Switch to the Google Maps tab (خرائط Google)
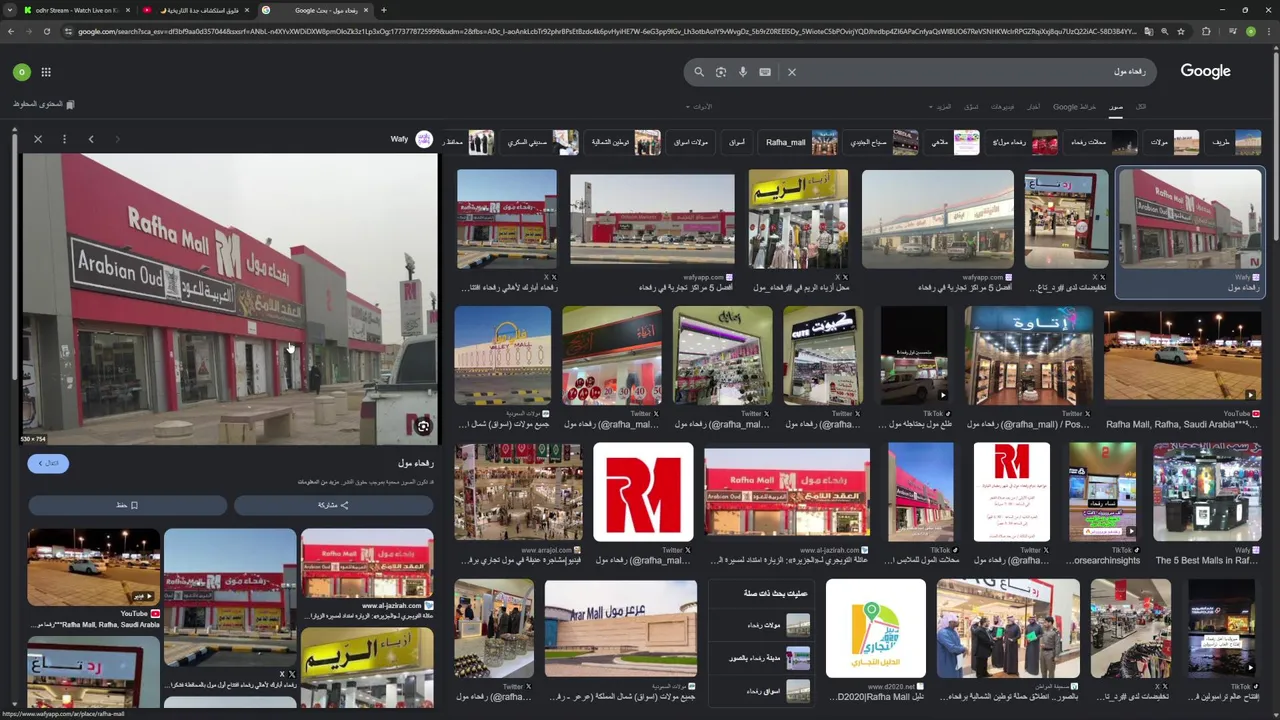Viewport: 1280px width, 720px height. pos(1074,107)
